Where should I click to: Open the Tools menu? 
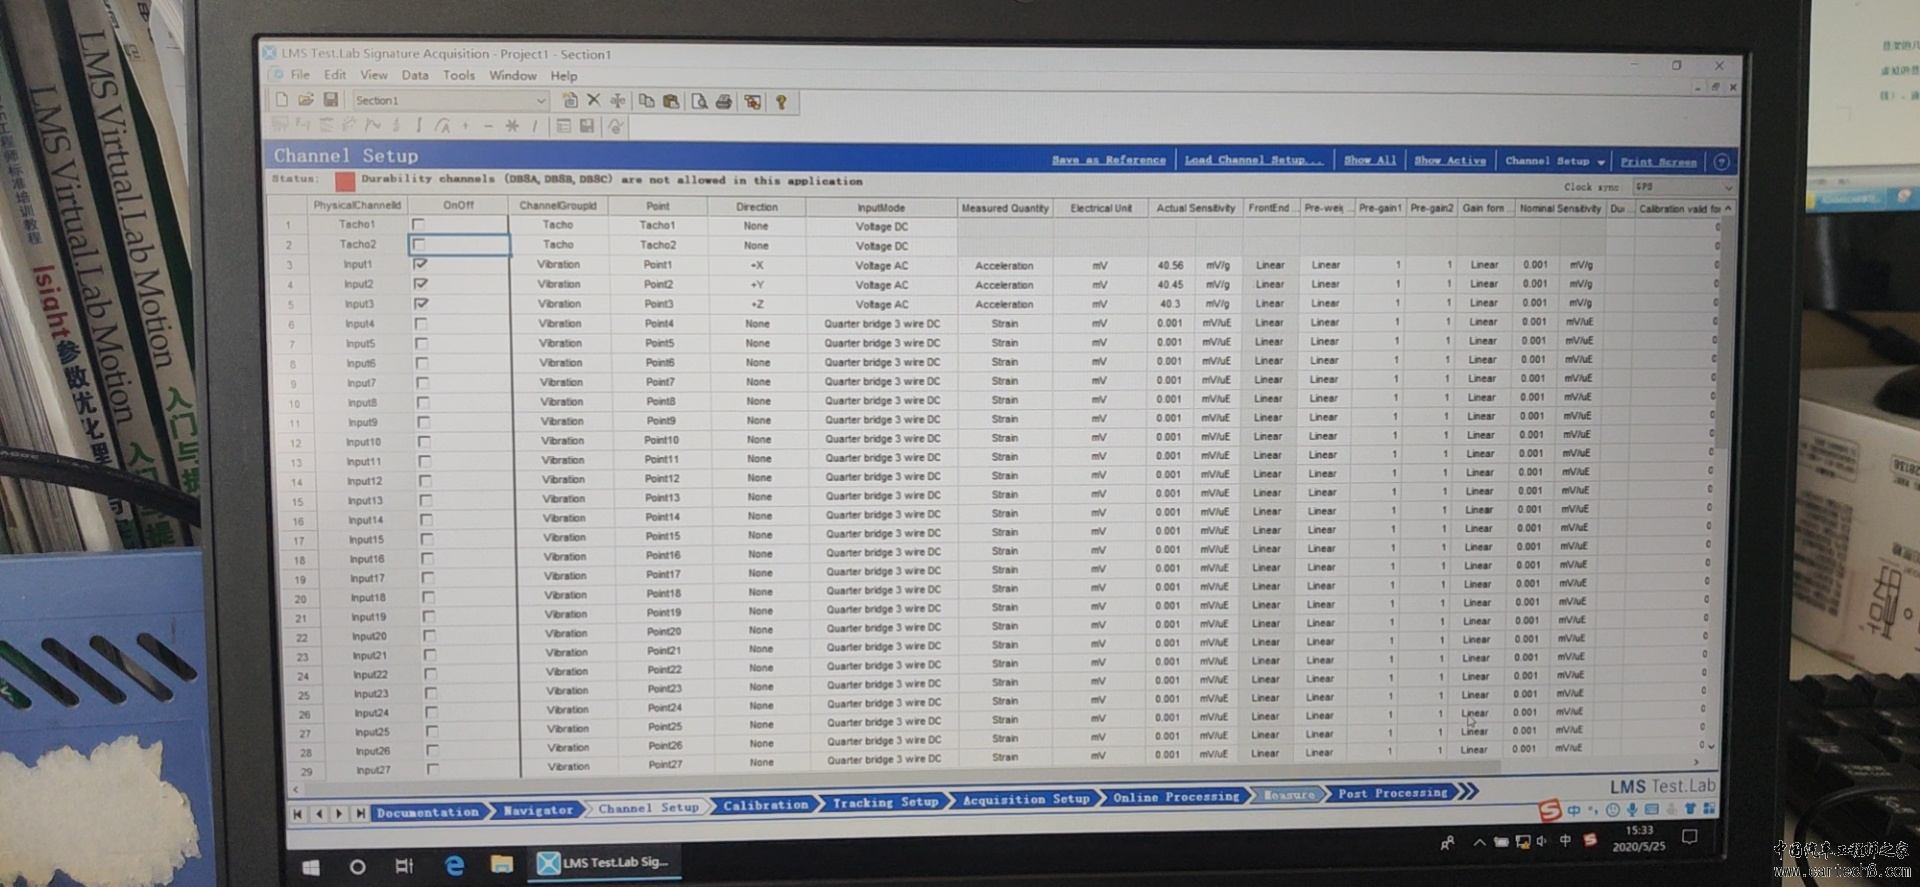click(x=459, y=75)
